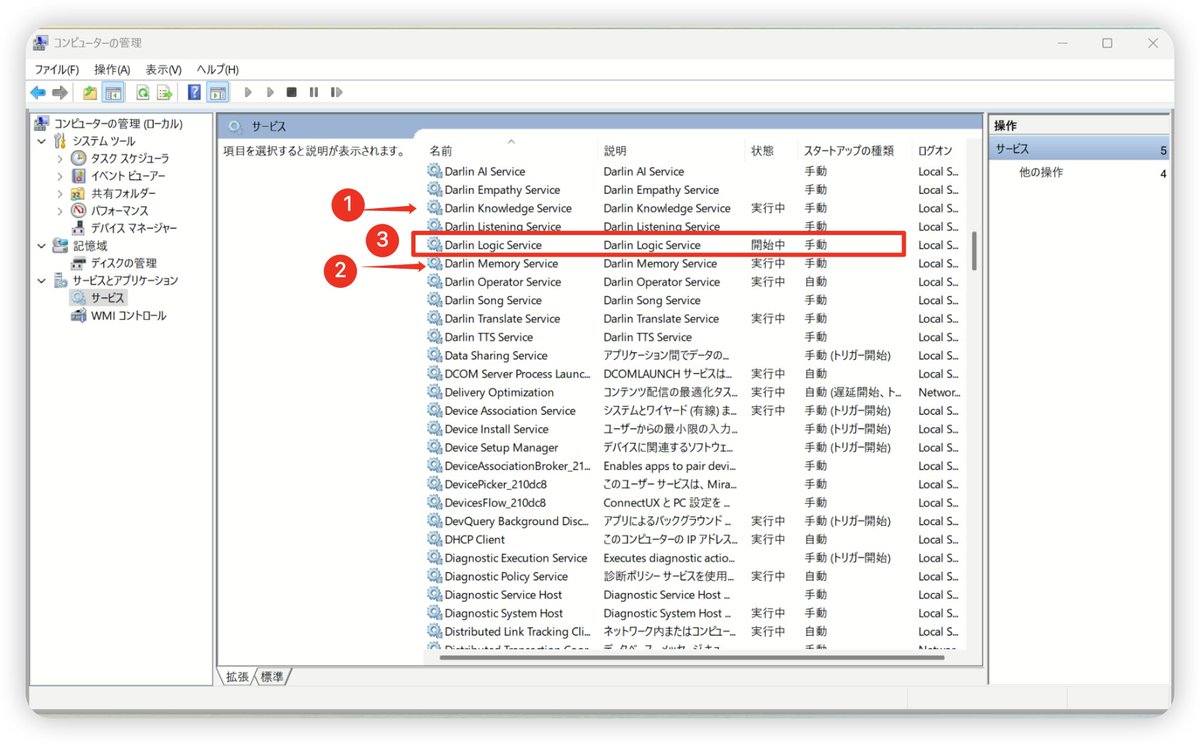1200x744 pixels.
Task: Select WMI コントロール in the tree
Action: [x=128, y=316]
